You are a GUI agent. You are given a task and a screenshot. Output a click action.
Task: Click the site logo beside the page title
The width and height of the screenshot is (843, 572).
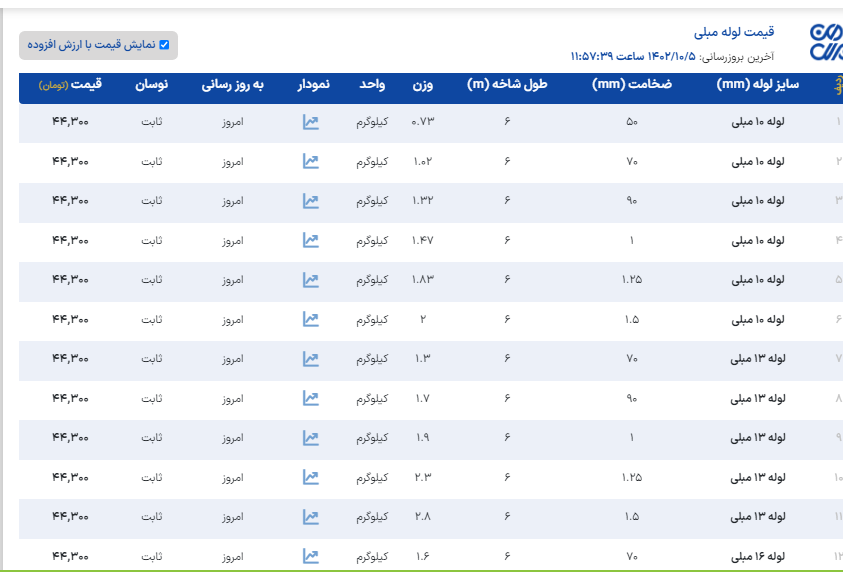[824, 43]
